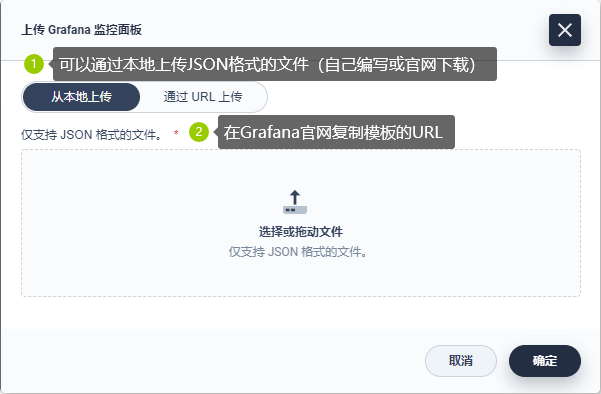Screen dimensions: 601x394
Task: Click the upload arrow icon
Action: coord(295,202)
